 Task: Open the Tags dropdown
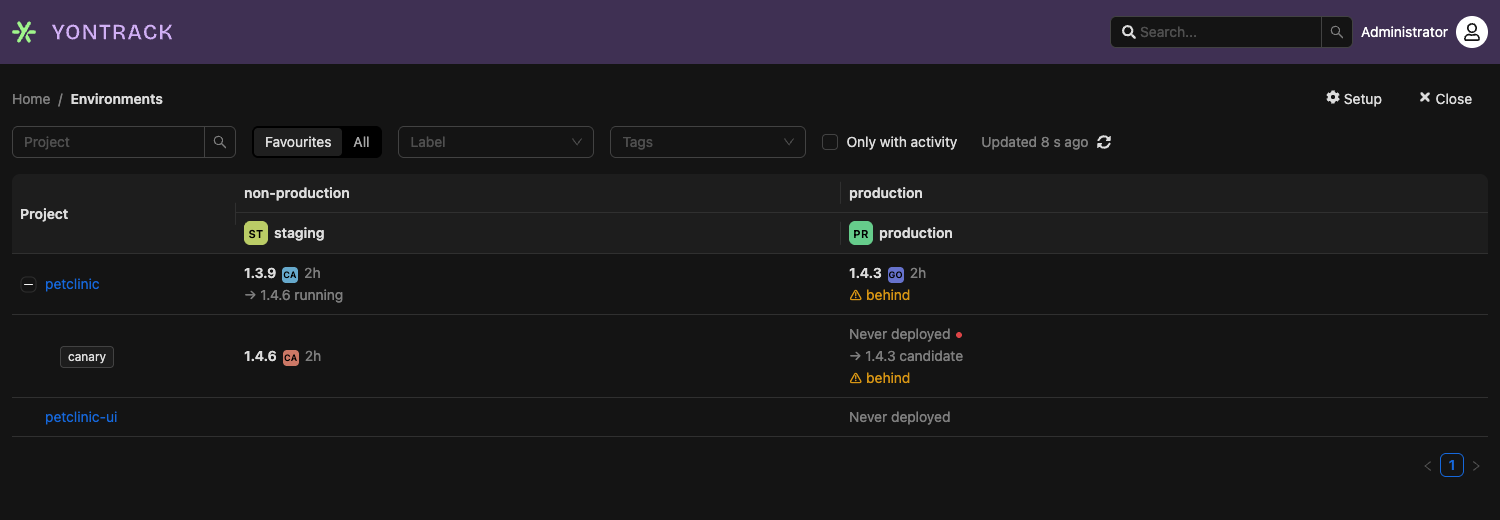[708, 142]
